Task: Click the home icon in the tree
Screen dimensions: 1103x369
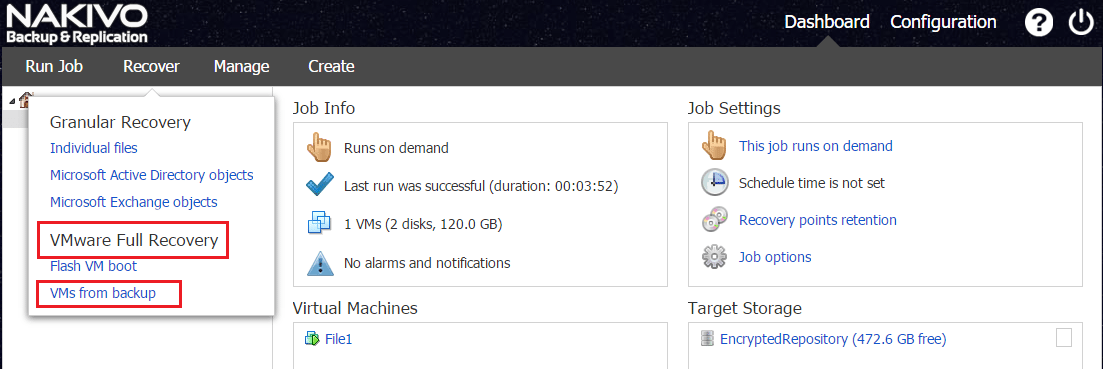Action: (x=25, y=101)
